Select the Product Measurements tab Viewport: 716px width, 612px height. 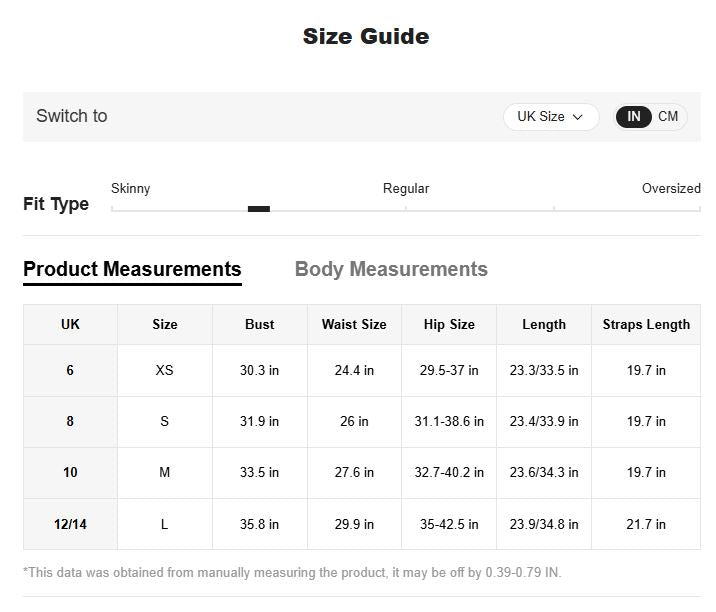pos(132,269)
